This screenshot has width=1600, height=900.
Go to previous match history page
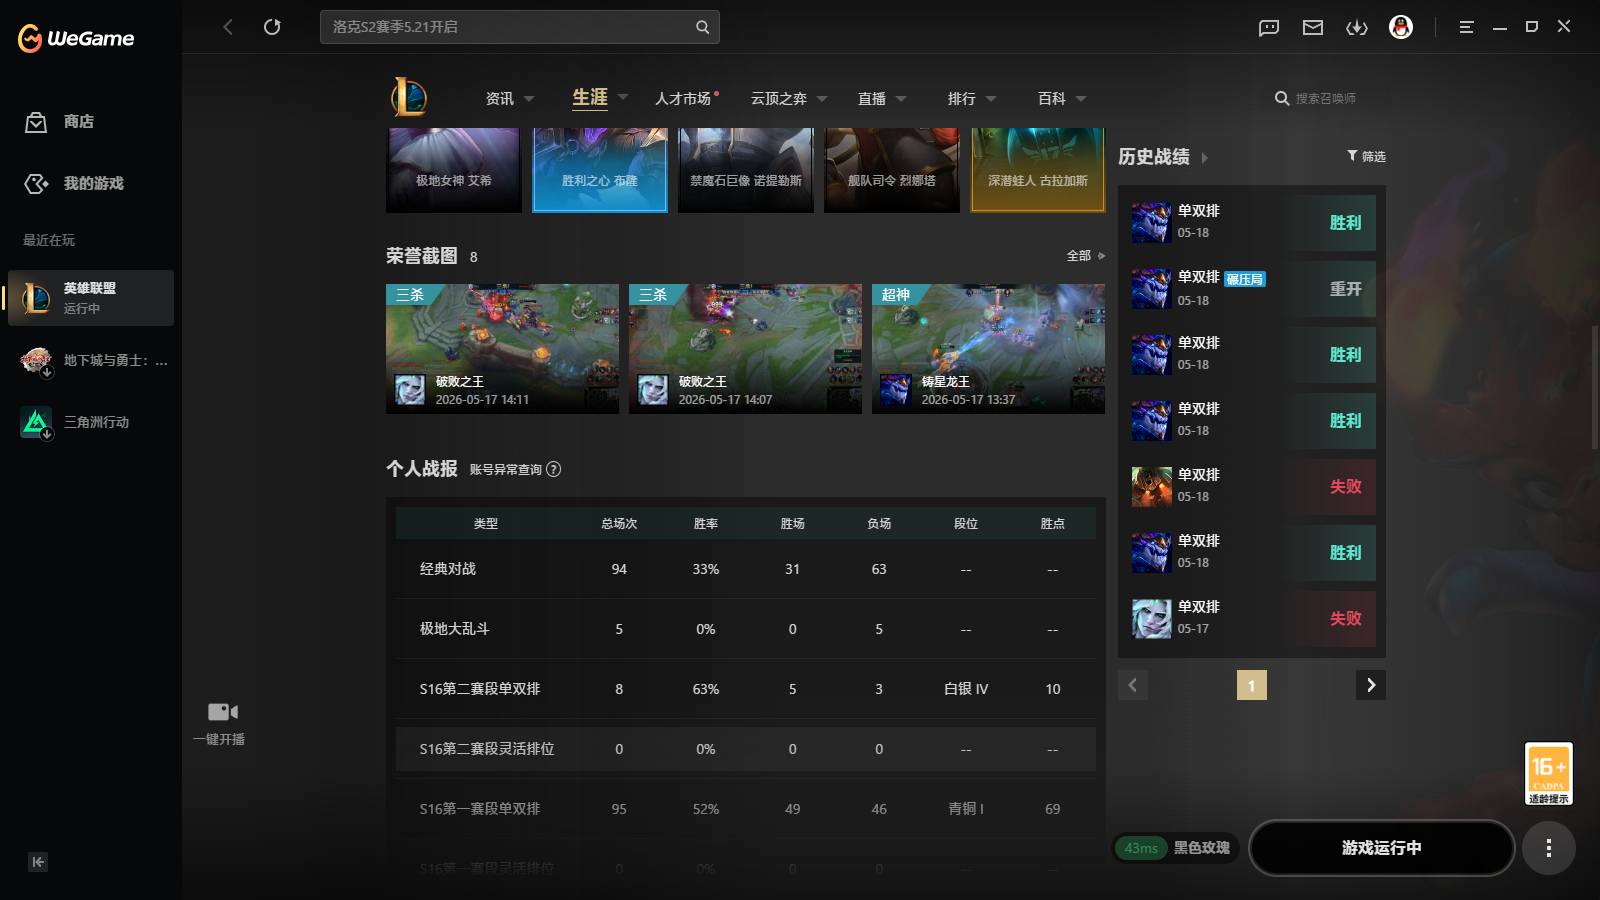[x=1132, y=685]
